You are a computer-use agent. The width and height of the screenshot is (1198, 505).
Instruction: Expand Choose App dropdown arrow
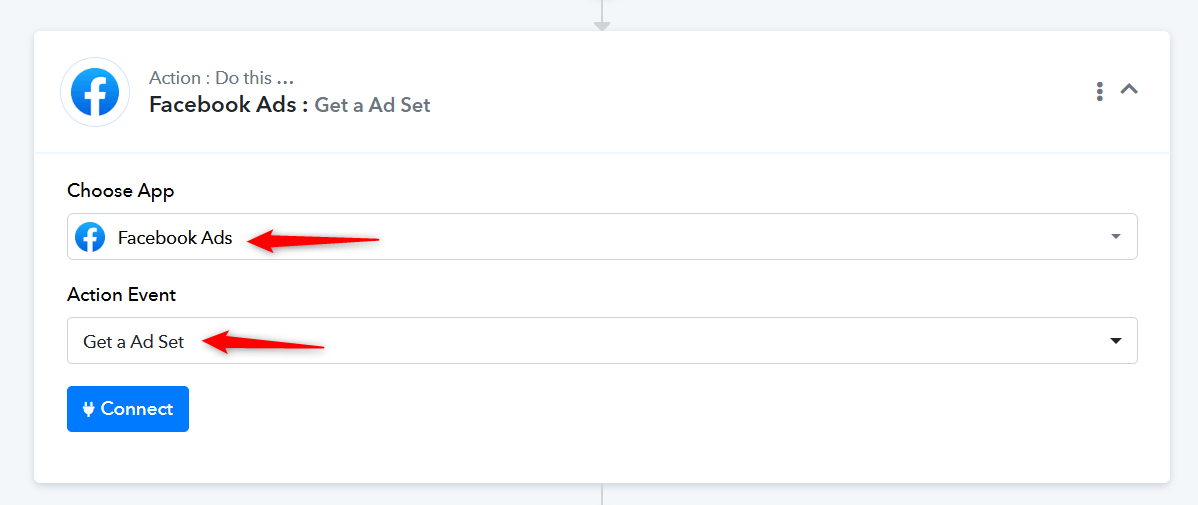tap(1115, 237)
